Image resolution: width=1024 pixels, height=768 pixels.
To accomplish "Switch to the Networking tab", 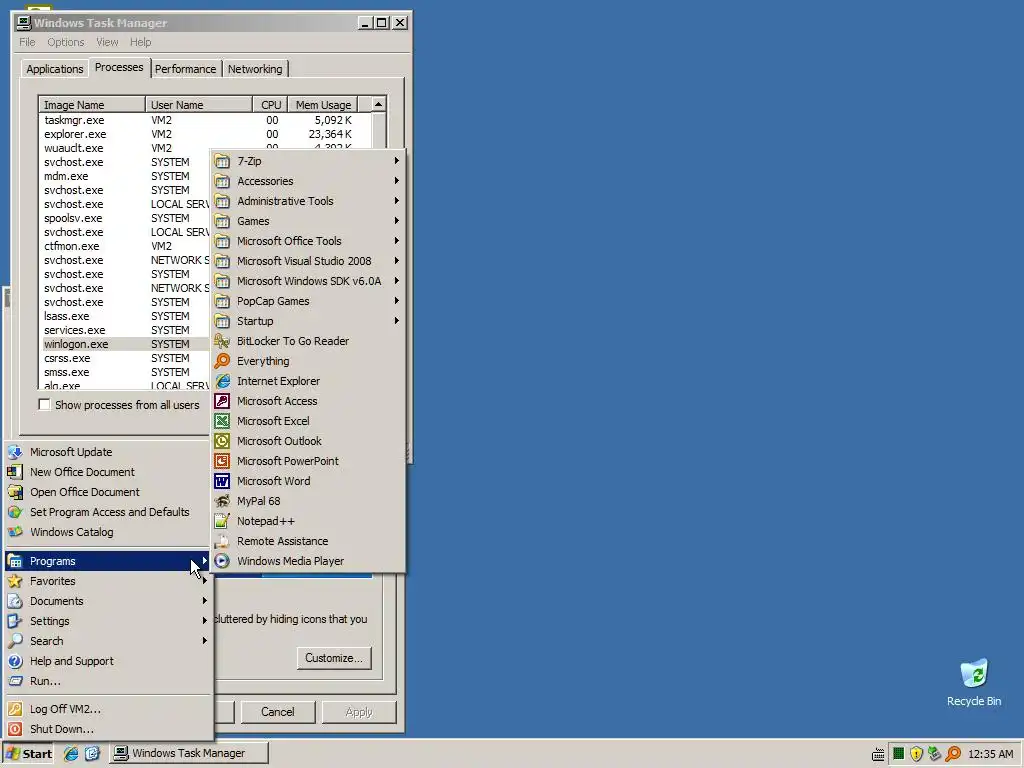I will pyautogui.click(x=255, y=69).
